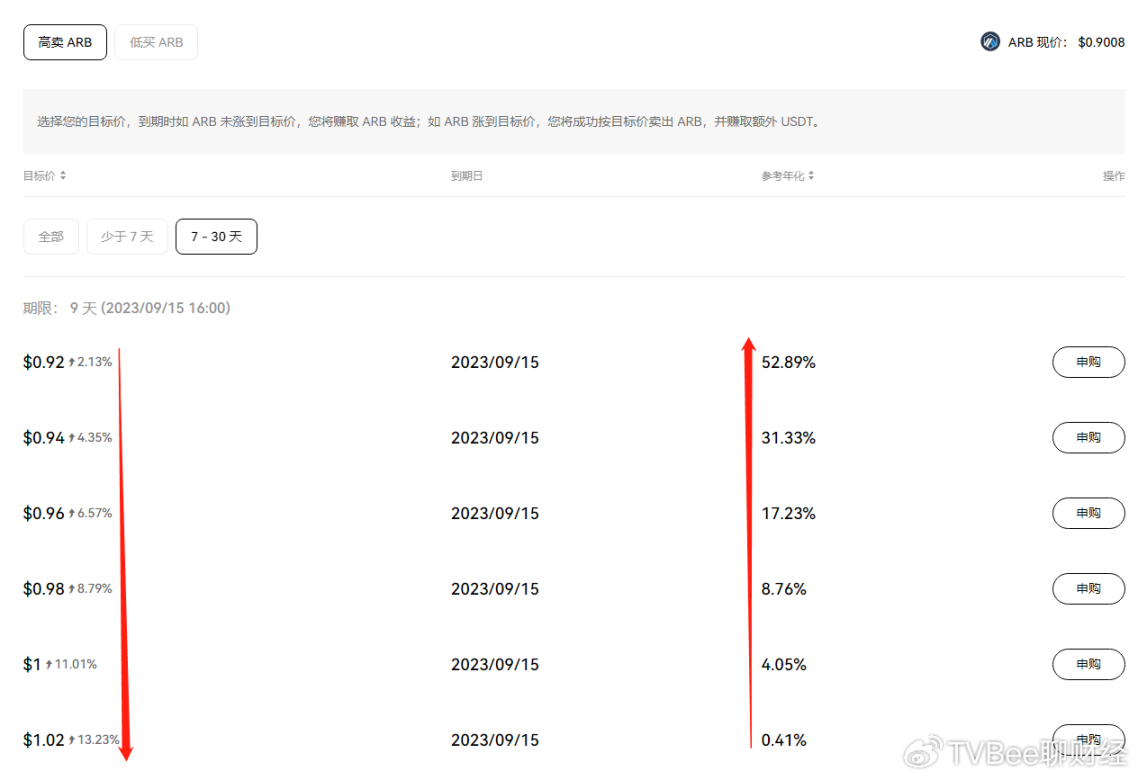The height and width of the screenshot is (780, 1138).
Task: Select the 少于 7 天 filter
Action: (x=127, y=237)
